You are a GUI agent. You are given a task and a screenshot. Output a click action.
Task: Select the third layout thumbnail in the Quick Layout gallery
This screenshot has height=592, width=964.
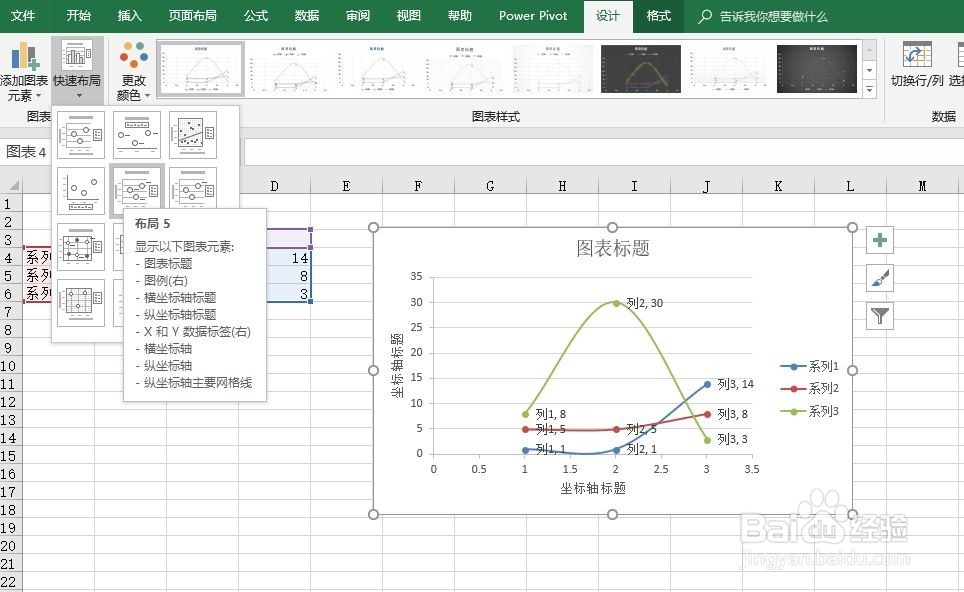193,135
